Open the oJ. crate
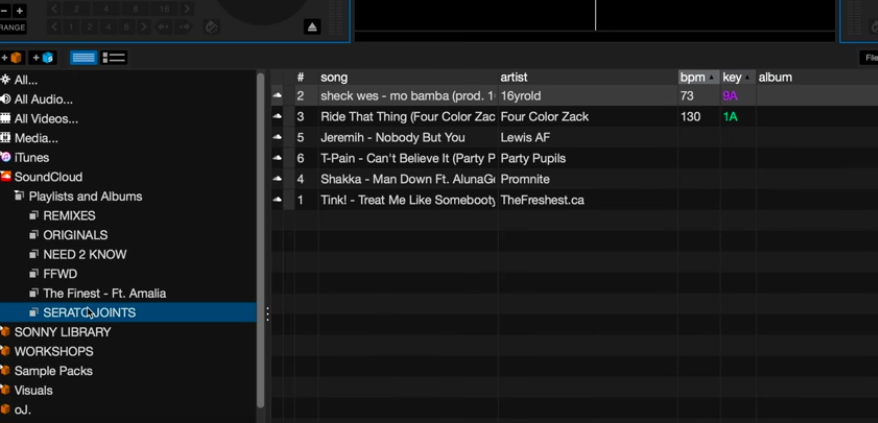The height and width of the screenshot is (423, 878). coord(22,410)
